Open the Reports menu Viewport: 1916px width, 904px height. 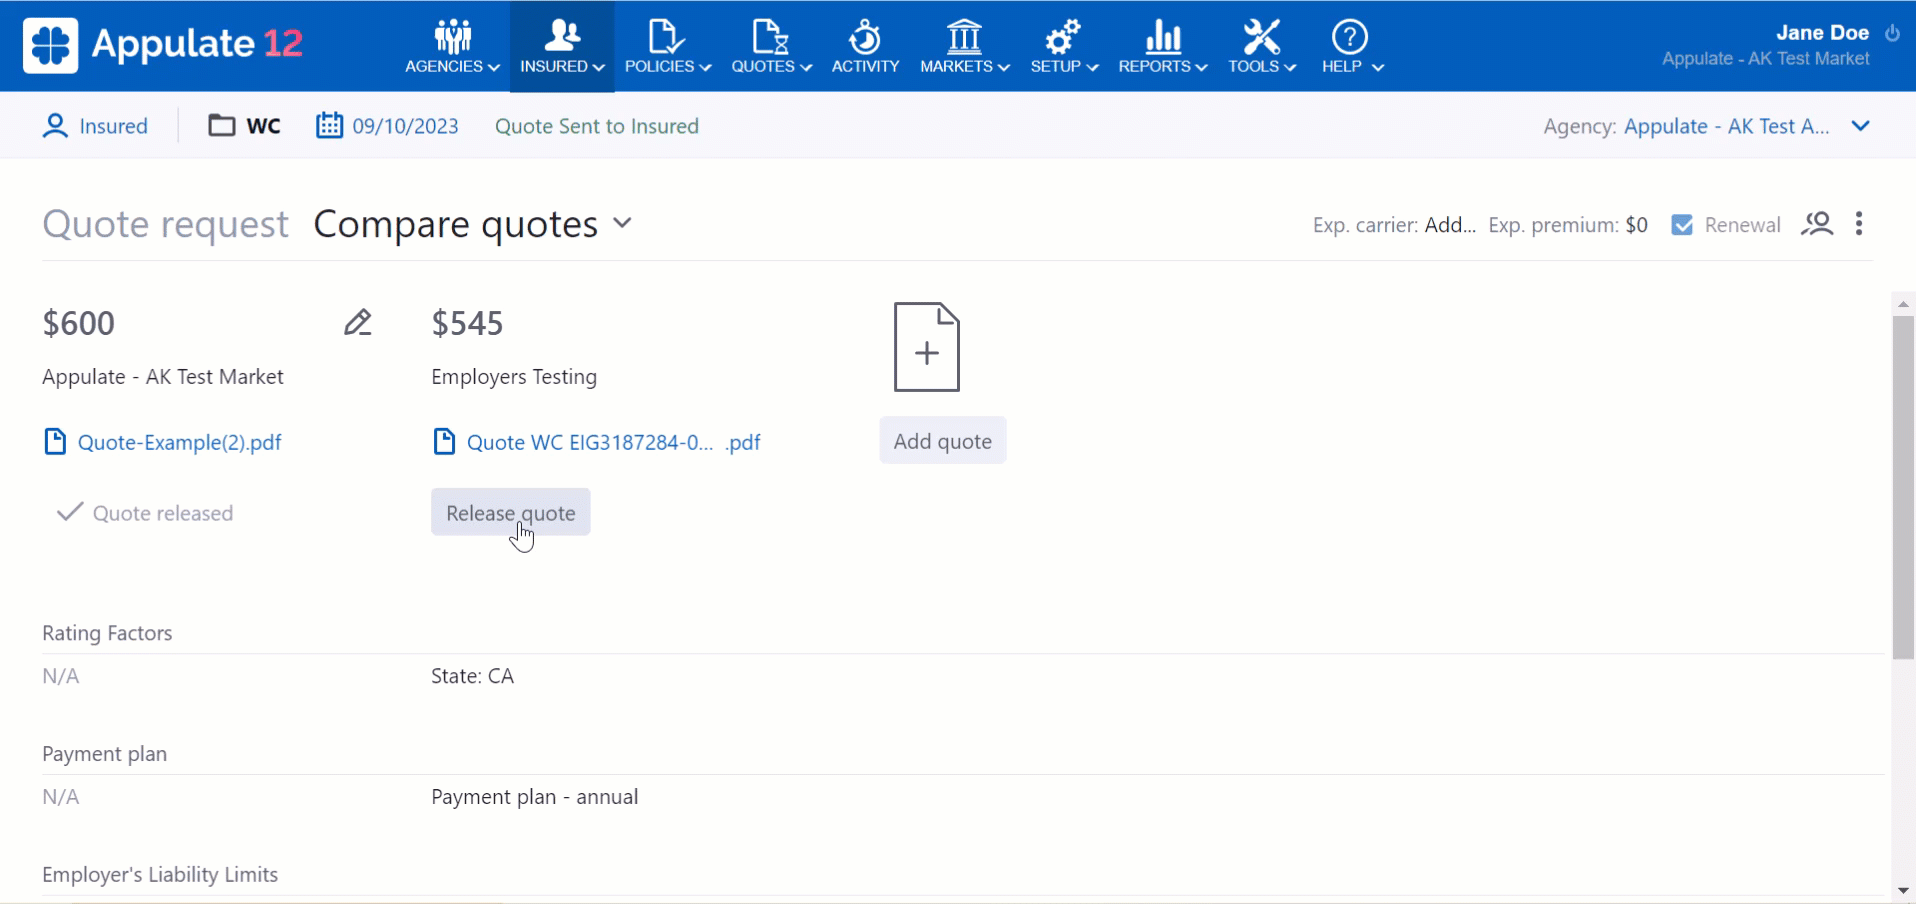(1162, 46)
